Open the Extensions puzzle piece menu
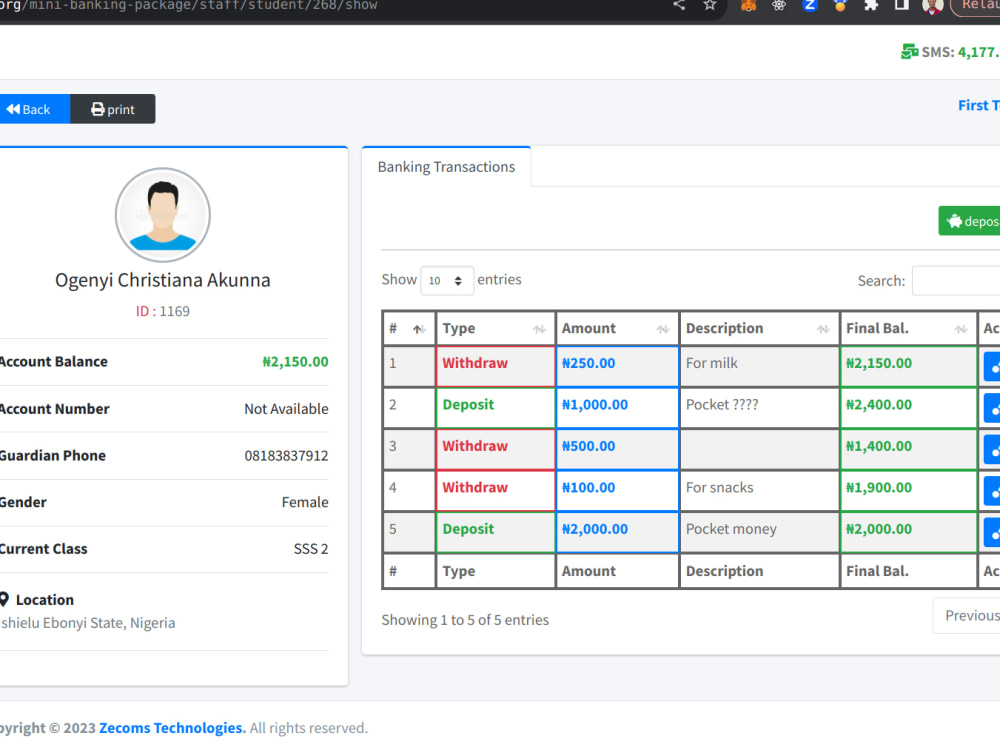 pos(871,6)
